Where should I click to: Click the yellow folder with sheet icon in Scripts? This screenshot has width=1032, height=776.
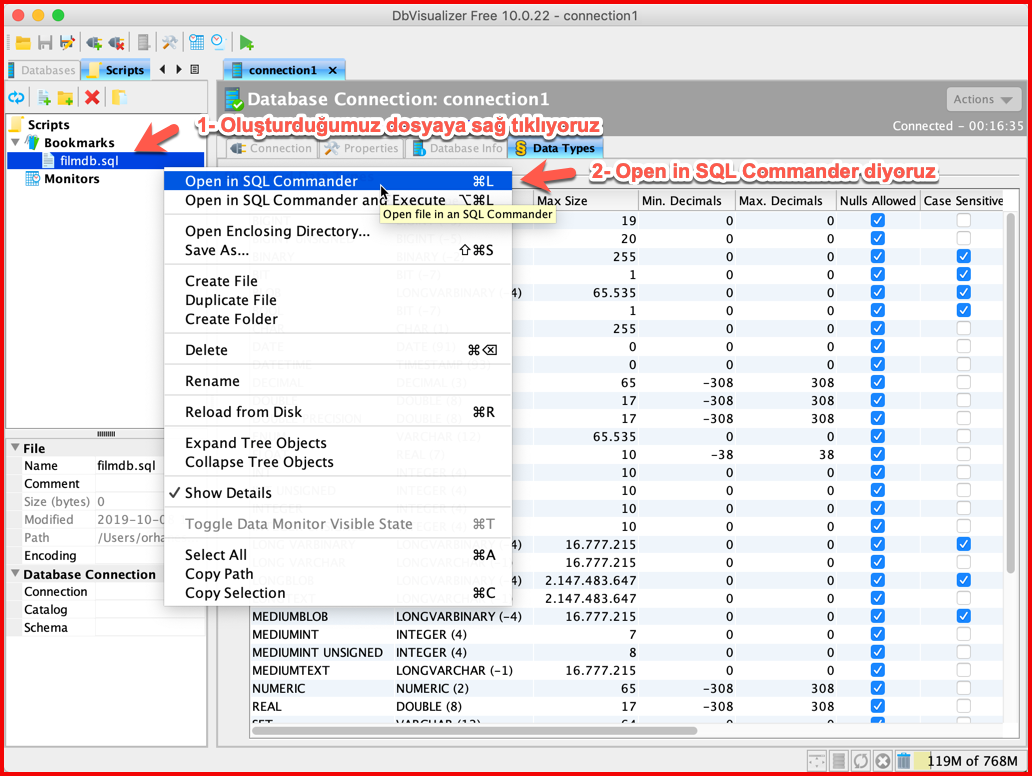(119, 98)
